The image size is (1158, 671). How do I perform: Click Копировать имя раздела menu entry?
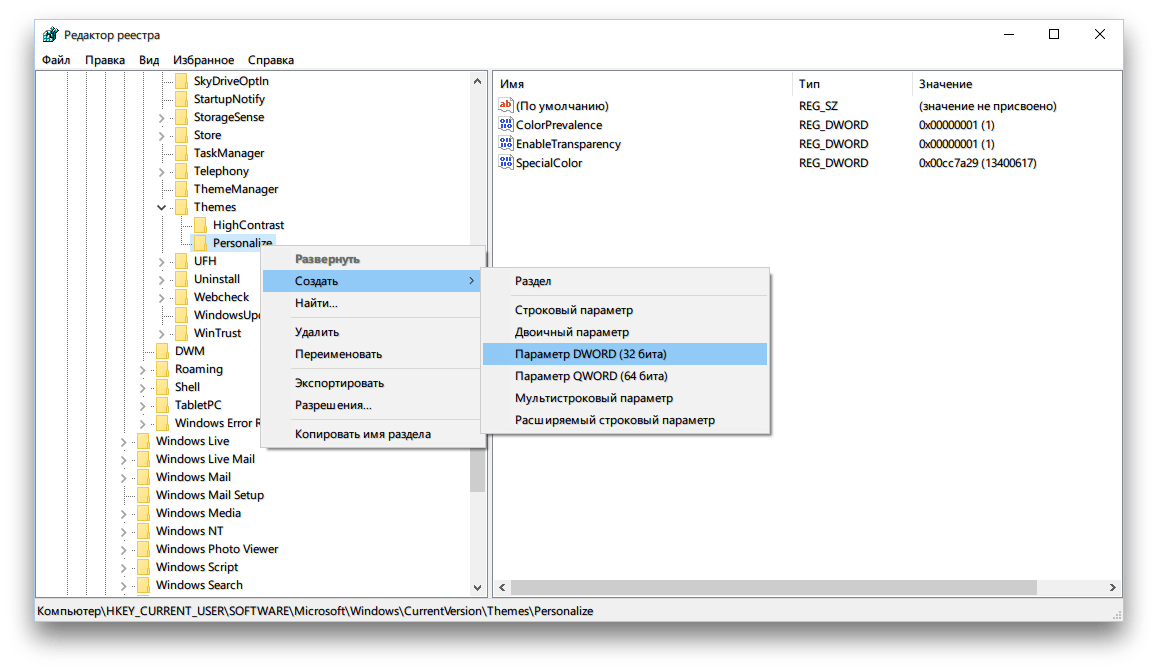[x=371, y=434]
